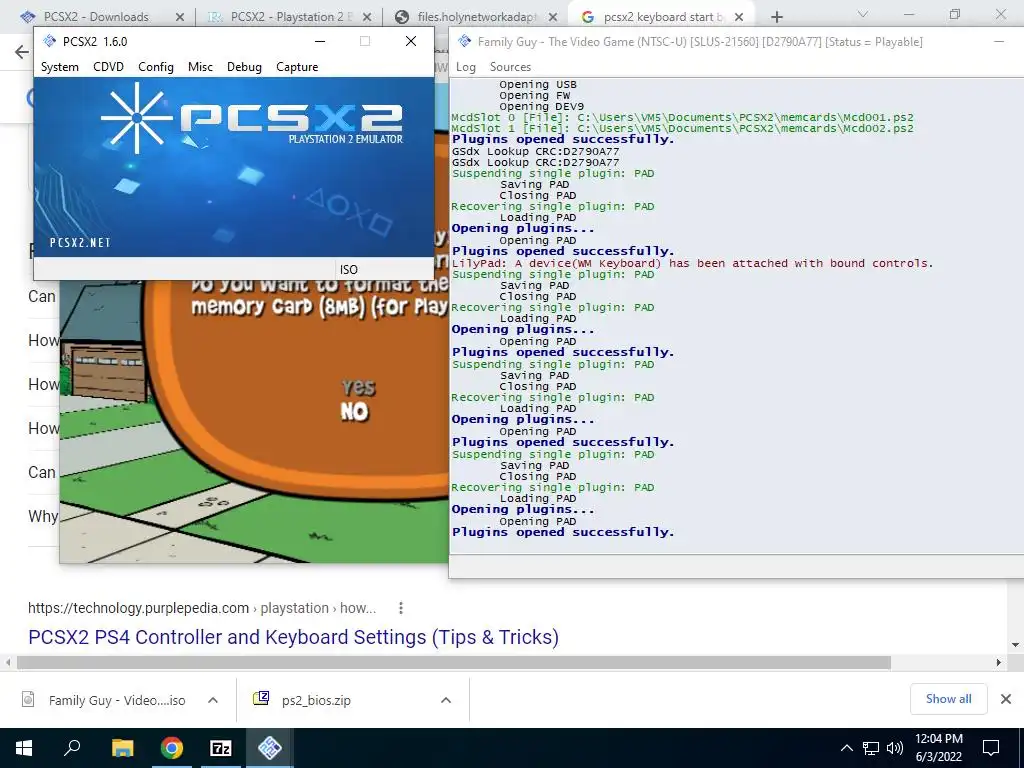
Task: Close the downloads bar
Action: tap(1006, 699)
